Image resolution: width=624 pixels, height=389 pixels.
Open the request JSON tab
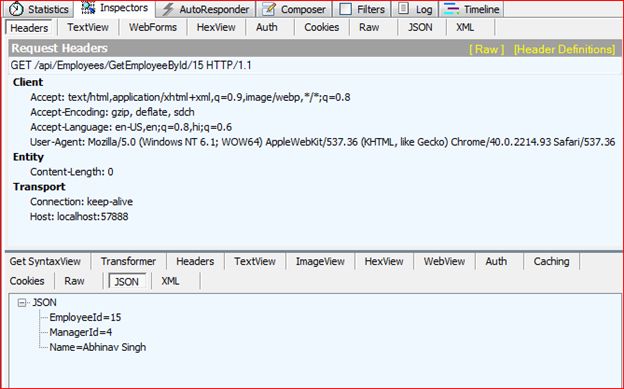tap(420, 27)
